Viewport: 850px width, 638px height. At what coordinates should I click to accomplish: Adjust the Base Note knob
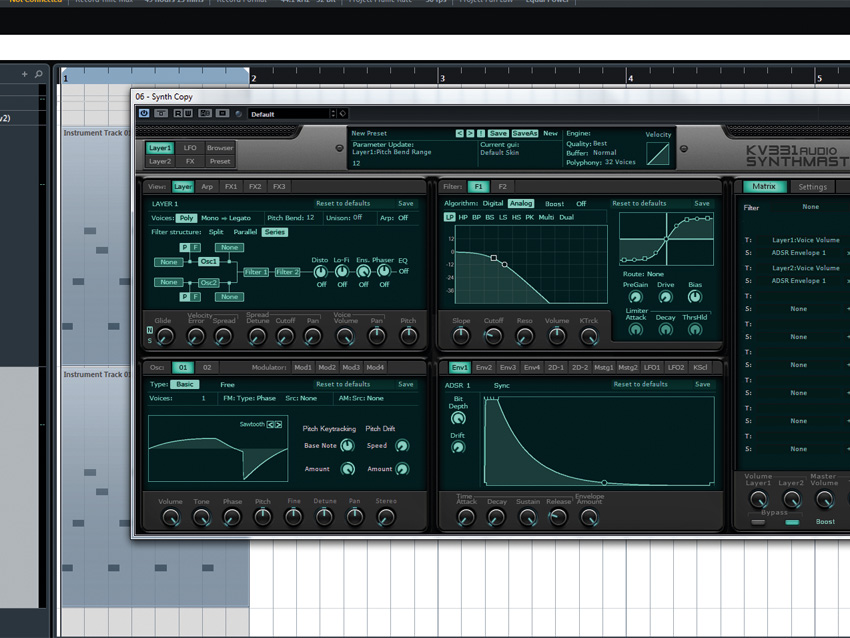347,446
